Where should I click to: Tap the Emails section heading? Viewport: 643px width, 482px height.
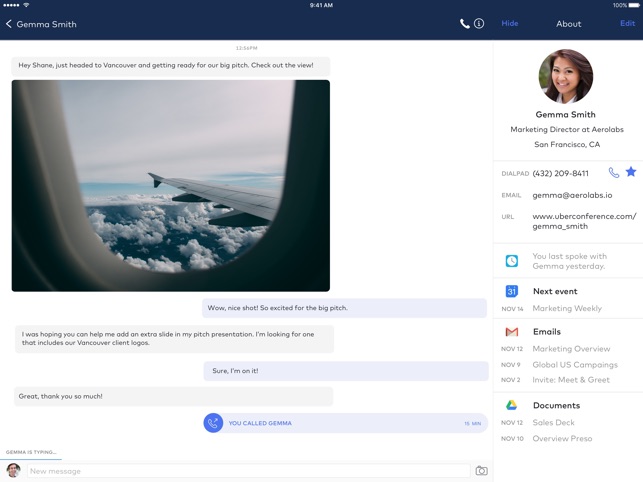click(x=547, y=331)
